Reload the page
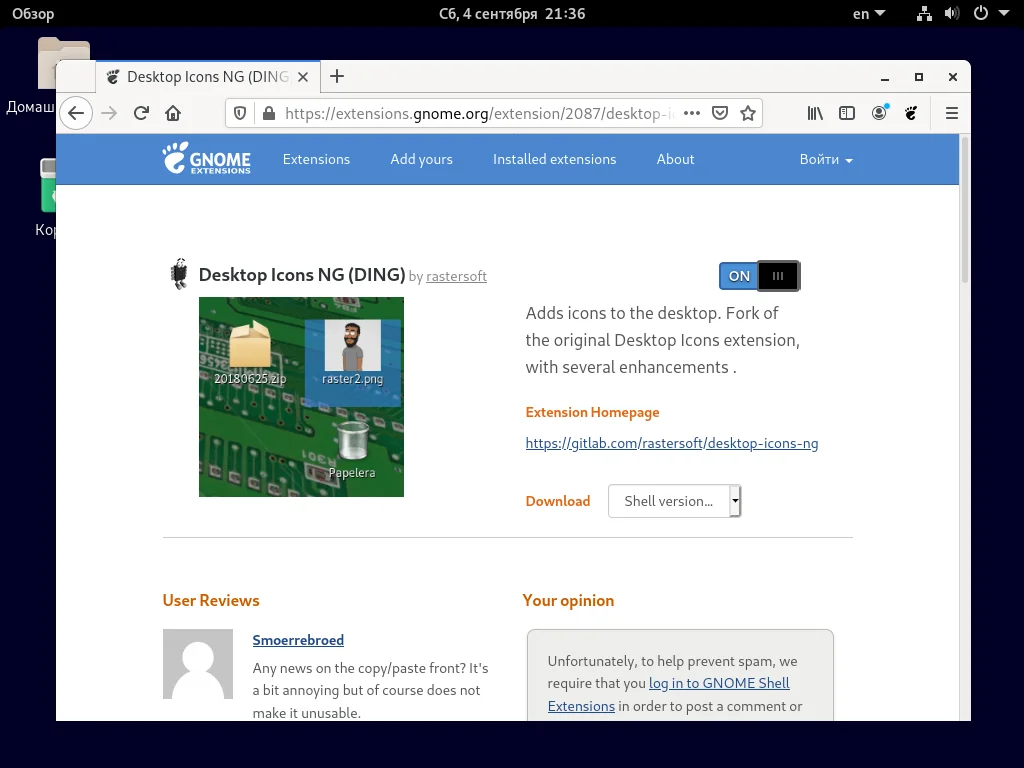 [140, 113]
